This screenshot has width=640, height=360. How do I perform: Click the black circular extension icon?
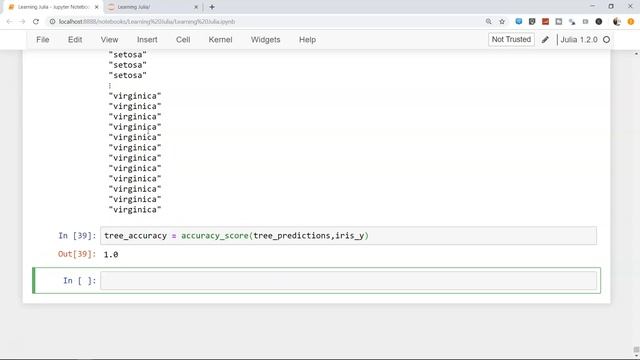(599, 22)
